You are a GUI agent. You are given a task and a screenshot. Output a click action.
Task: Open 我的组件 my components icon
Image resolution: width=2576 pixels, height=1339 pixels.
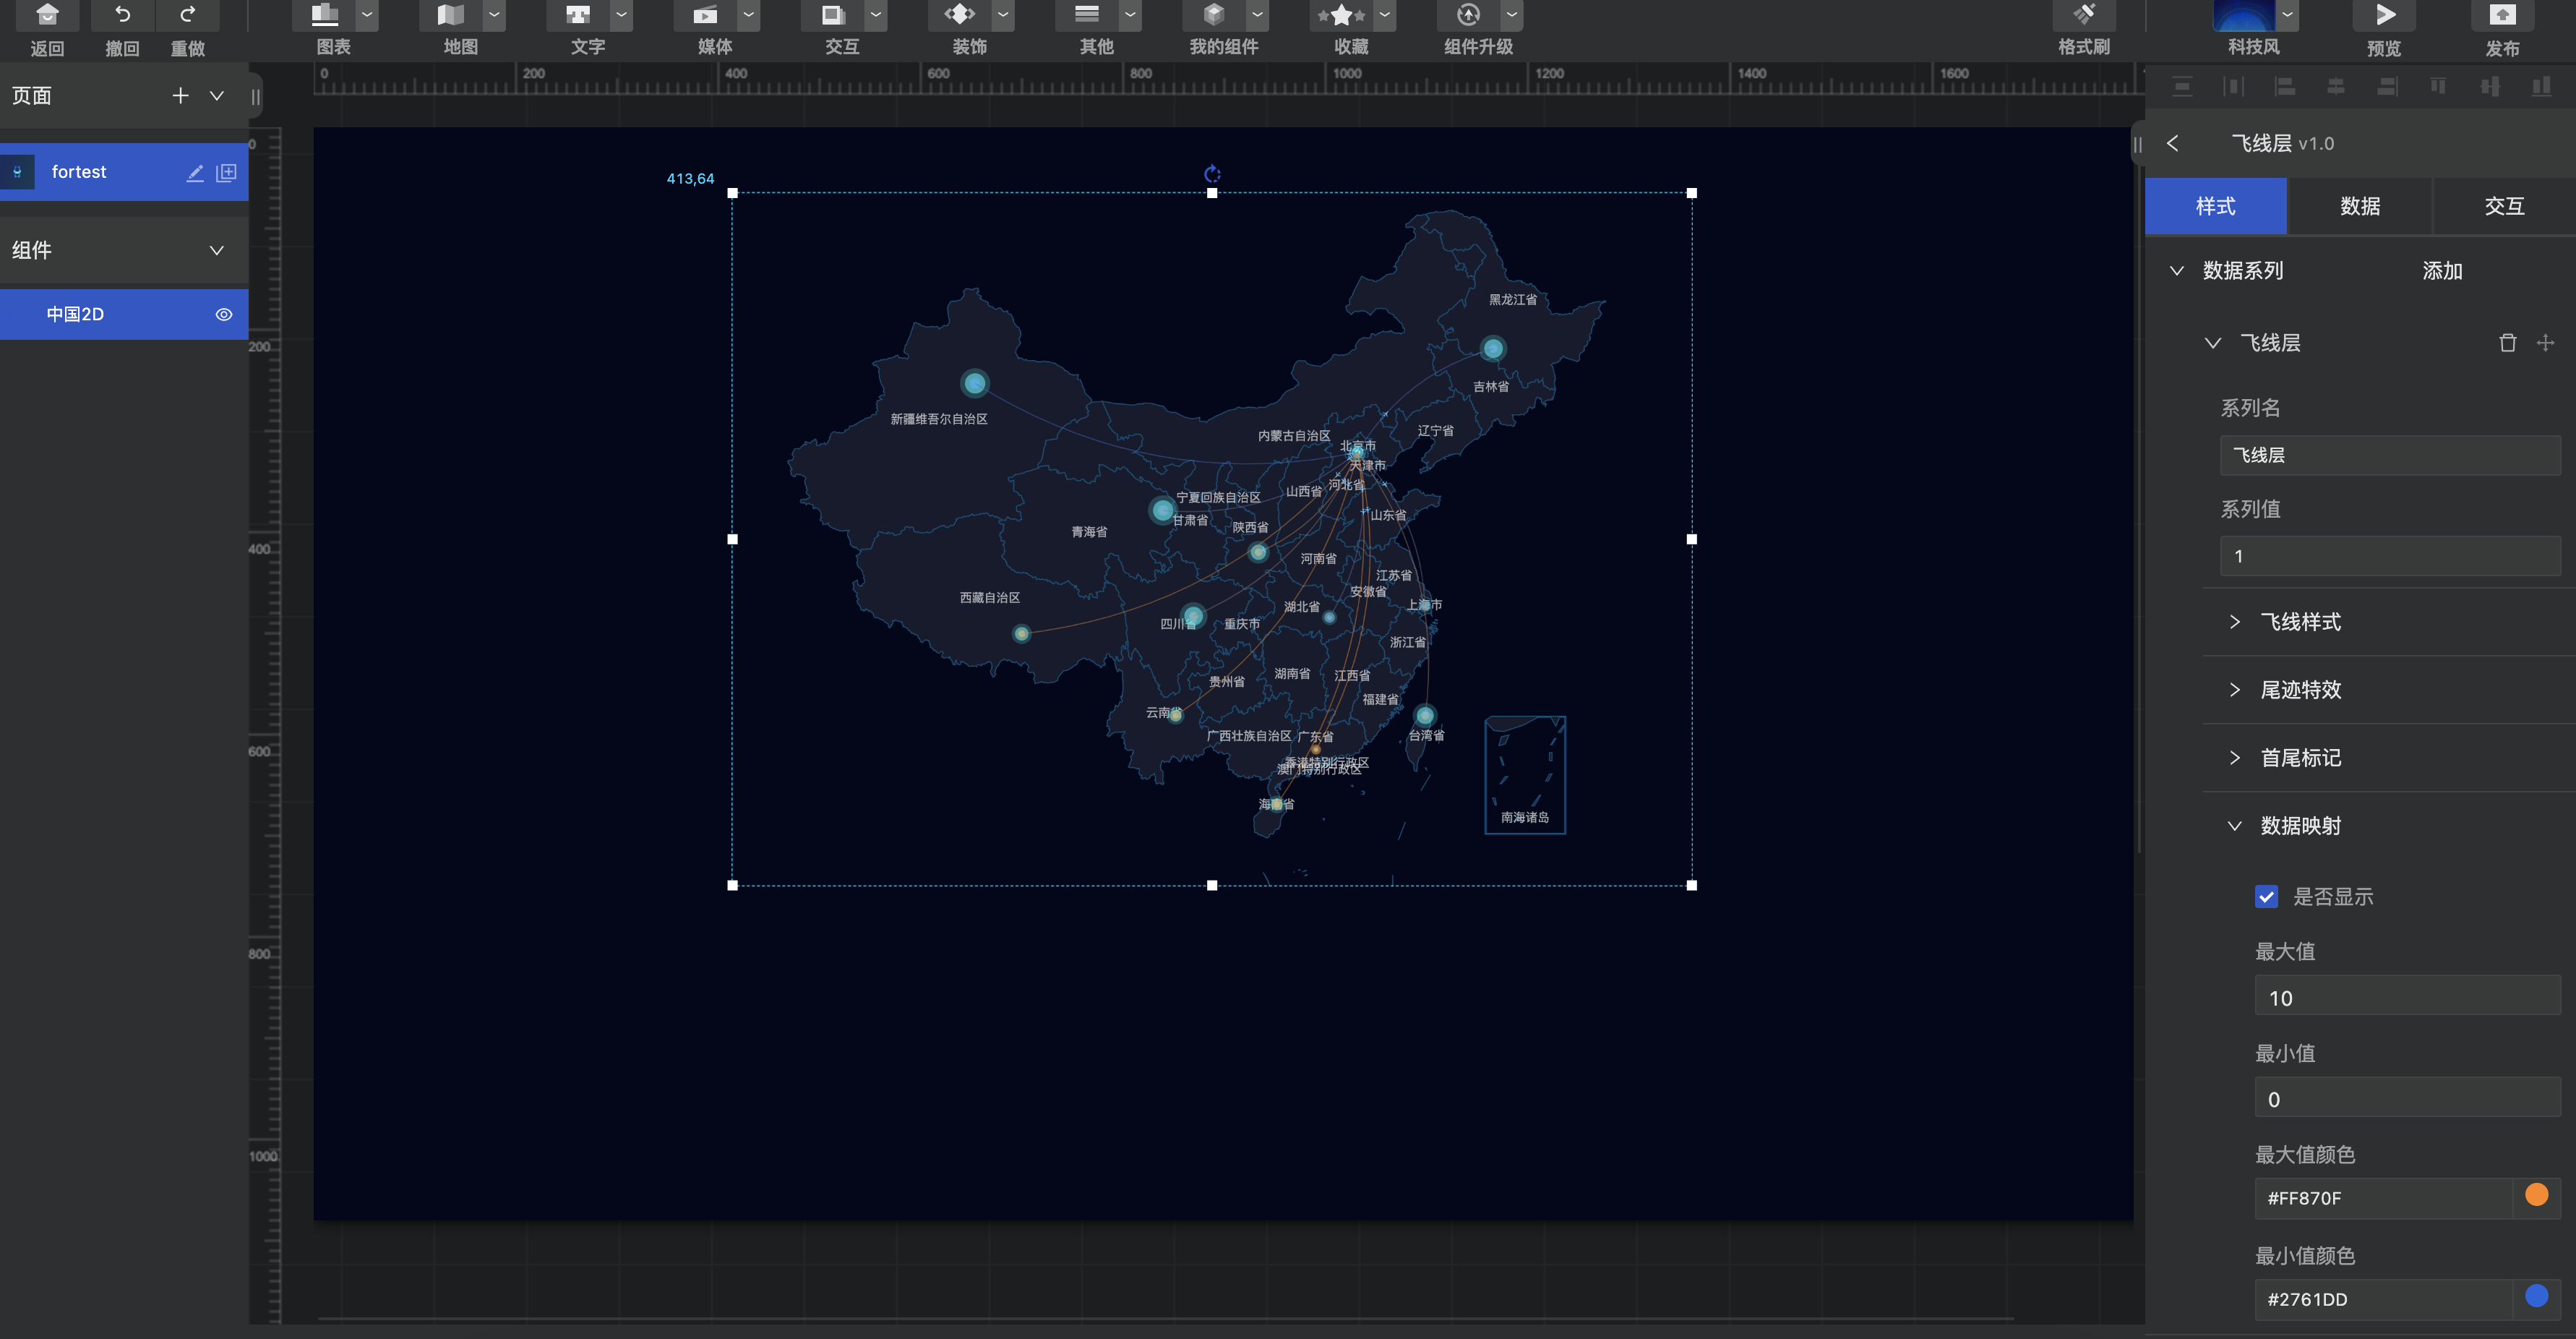coord(1214,15)
